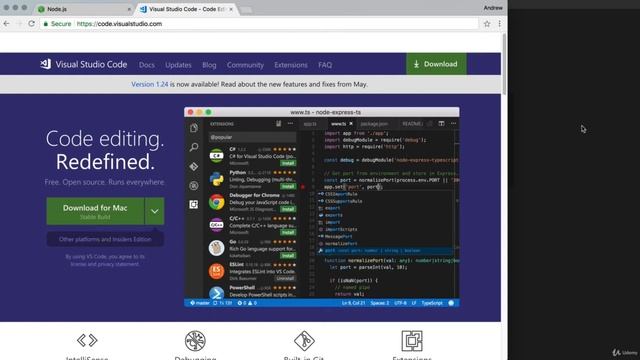The width and height of the screenshot is (640, 360).
Task: Click Download for Mac button
Action: coord(95,211)
